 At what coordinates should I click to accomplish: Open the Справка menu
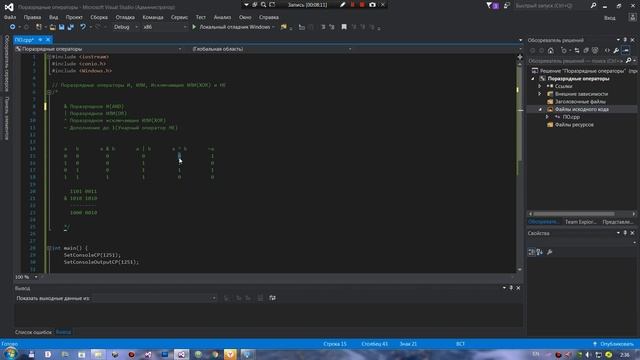tap(269, 17)
